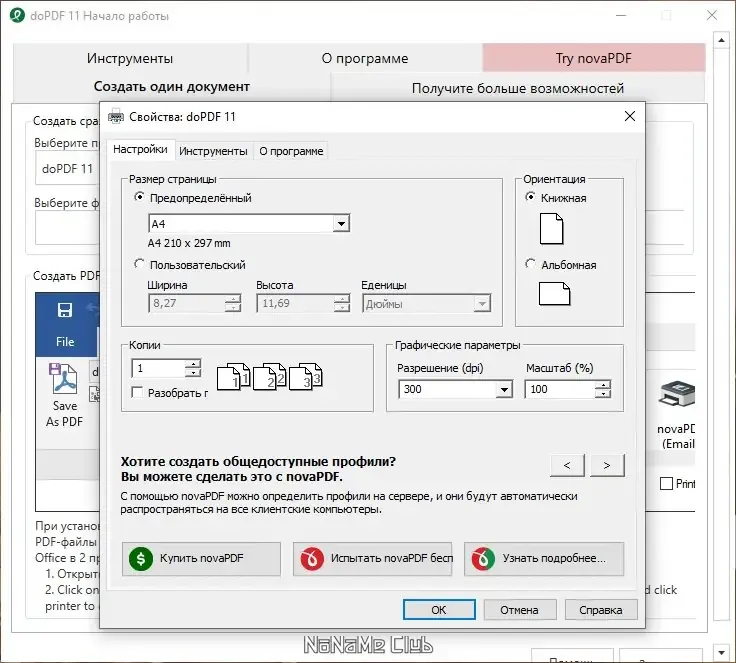The height and width of the screenshot is (663, 736).
Task: Open the Дюймы units dropdown
Action: point(482,304)
